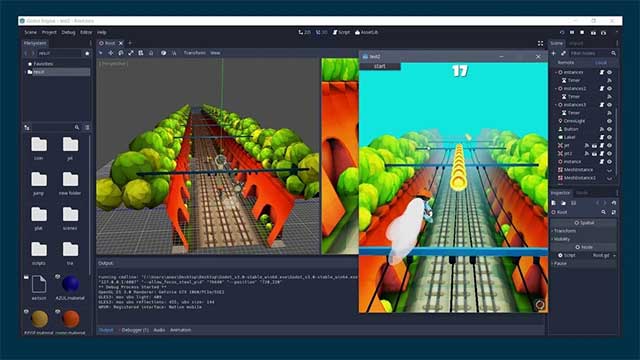Screen dimensions: 640x360
Task: Open the scenes folder thumbnail
Action: 70,214
